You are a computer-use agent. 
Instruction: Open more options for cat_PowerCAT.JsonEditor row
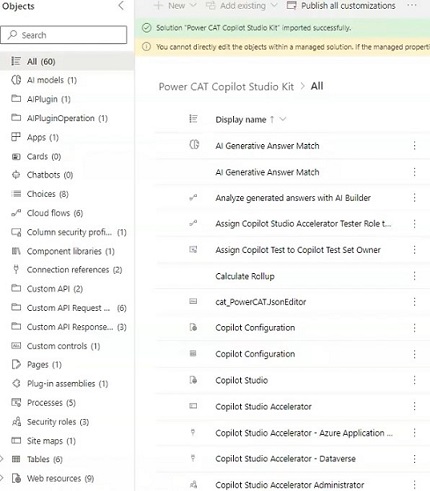pyautogui.click(x=414, y=302)
